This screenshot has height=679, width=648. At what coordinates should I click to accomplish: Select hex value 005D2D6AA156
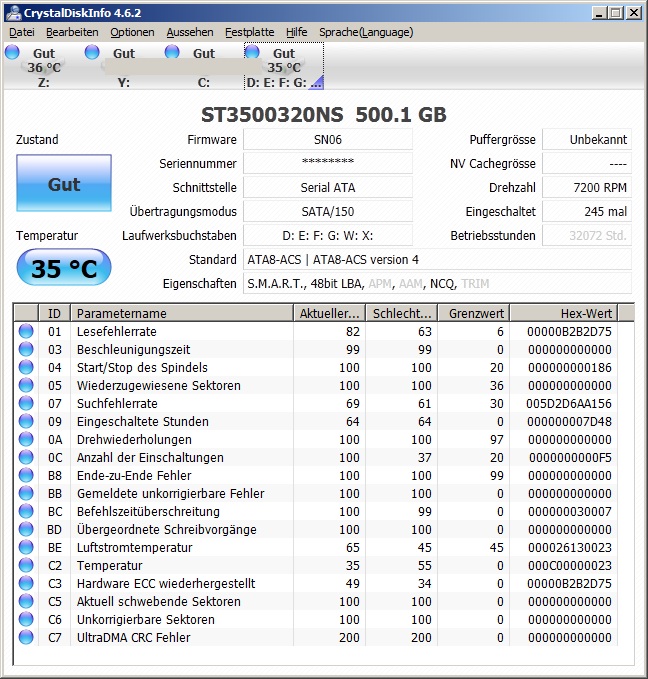click(569, 403)
